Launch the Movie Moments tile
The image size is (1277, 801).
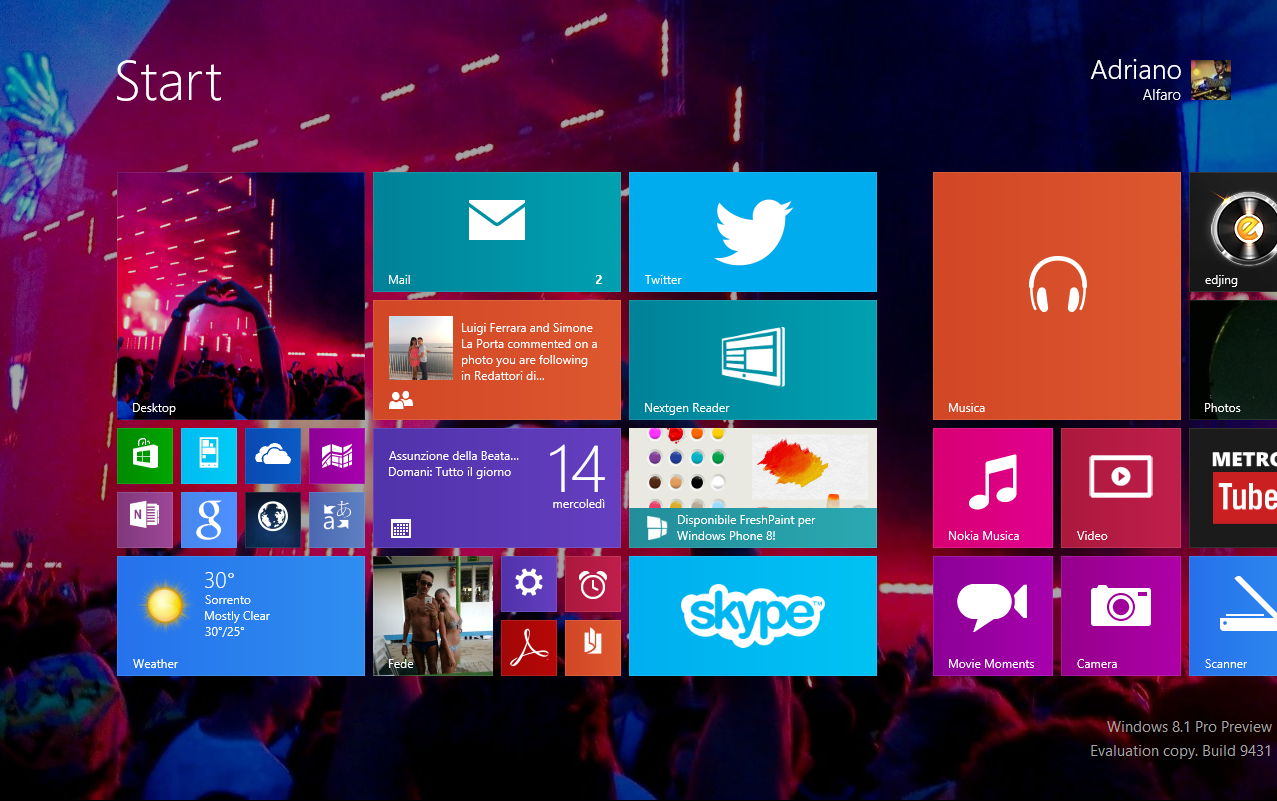pos(993,616)
